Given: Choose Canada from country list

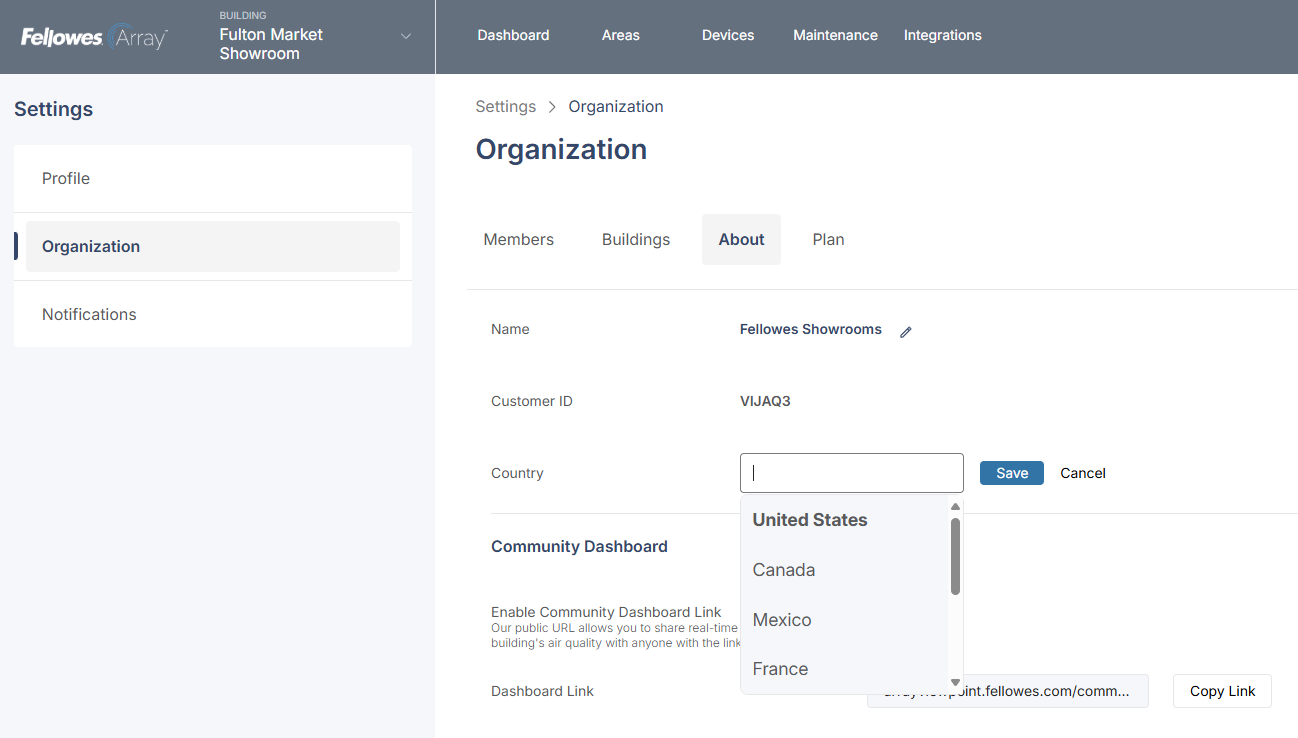Looking at the screenshot, I should (x=844, y=570).
